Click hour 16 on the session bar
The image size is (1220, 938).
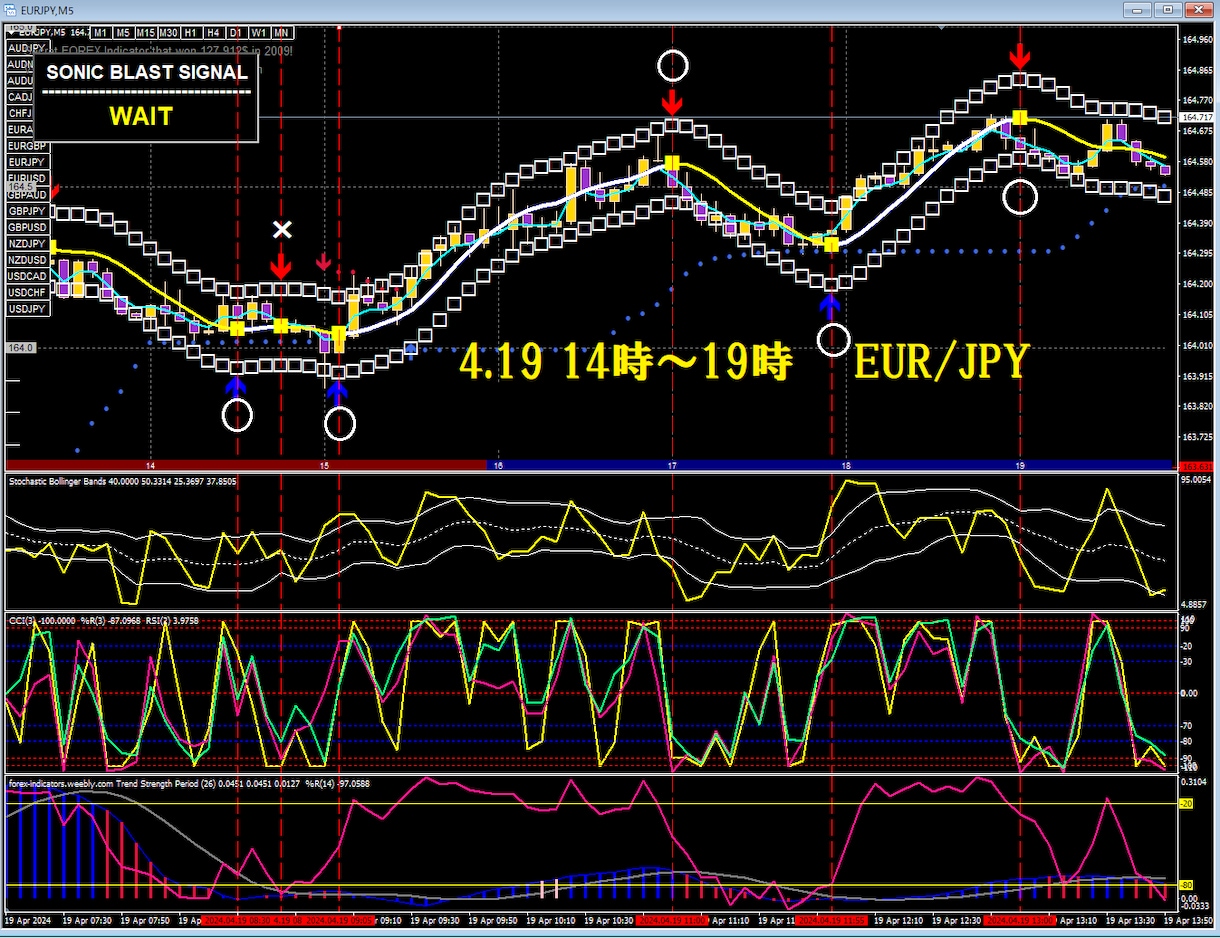pyautogui.click(x=498, y=466)
